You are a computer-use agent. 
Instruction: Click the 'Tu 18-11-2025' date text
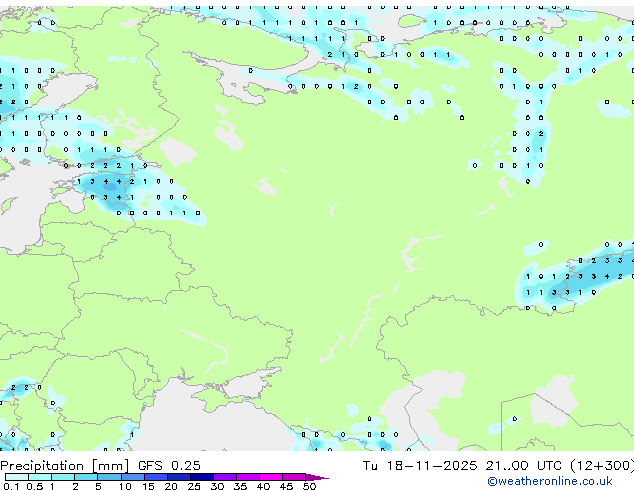(x=420, y=466)
